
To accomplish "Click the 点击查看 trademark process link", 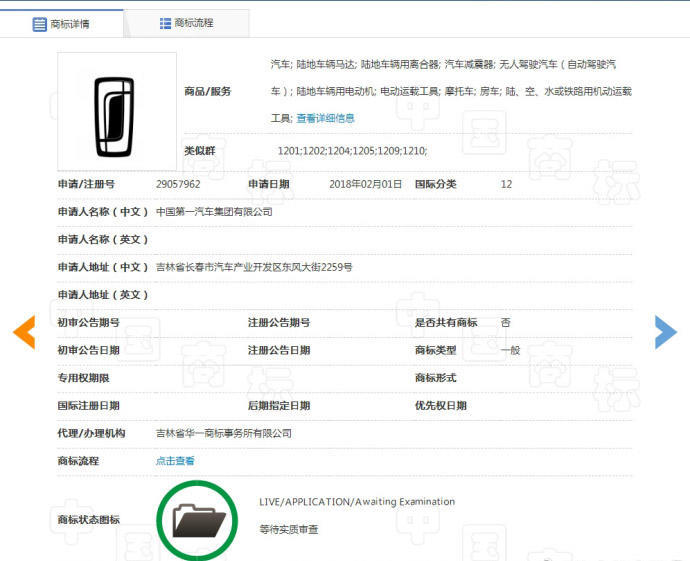I will tap(175, 461).
